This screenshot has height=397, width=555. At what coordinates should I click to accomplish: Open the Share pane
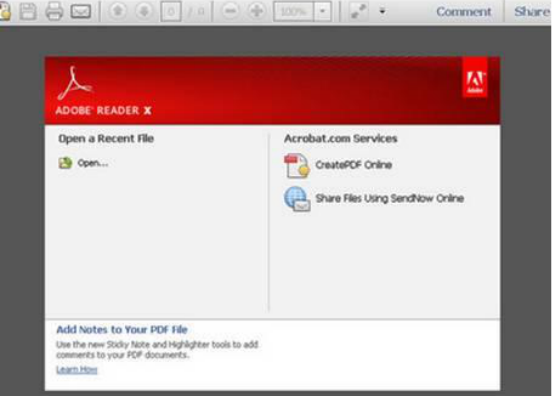532,11
